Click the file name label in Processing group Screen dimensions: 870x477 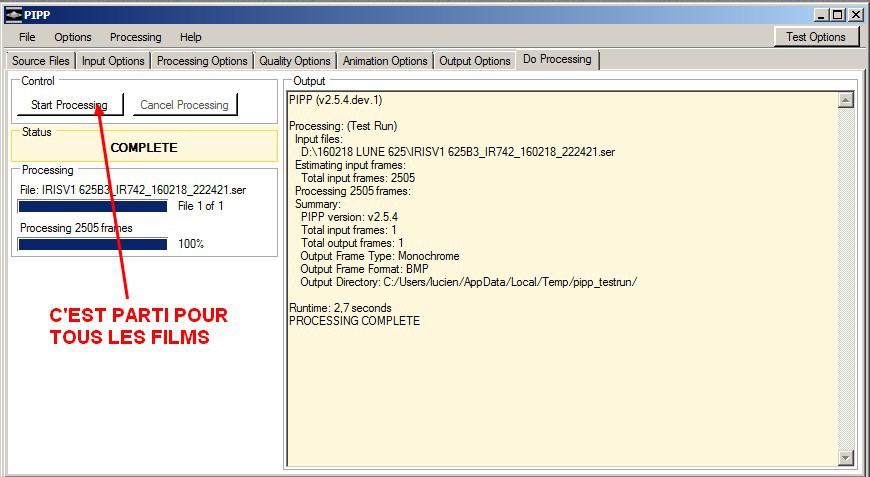pyautogui.click(x=133, y=190)
